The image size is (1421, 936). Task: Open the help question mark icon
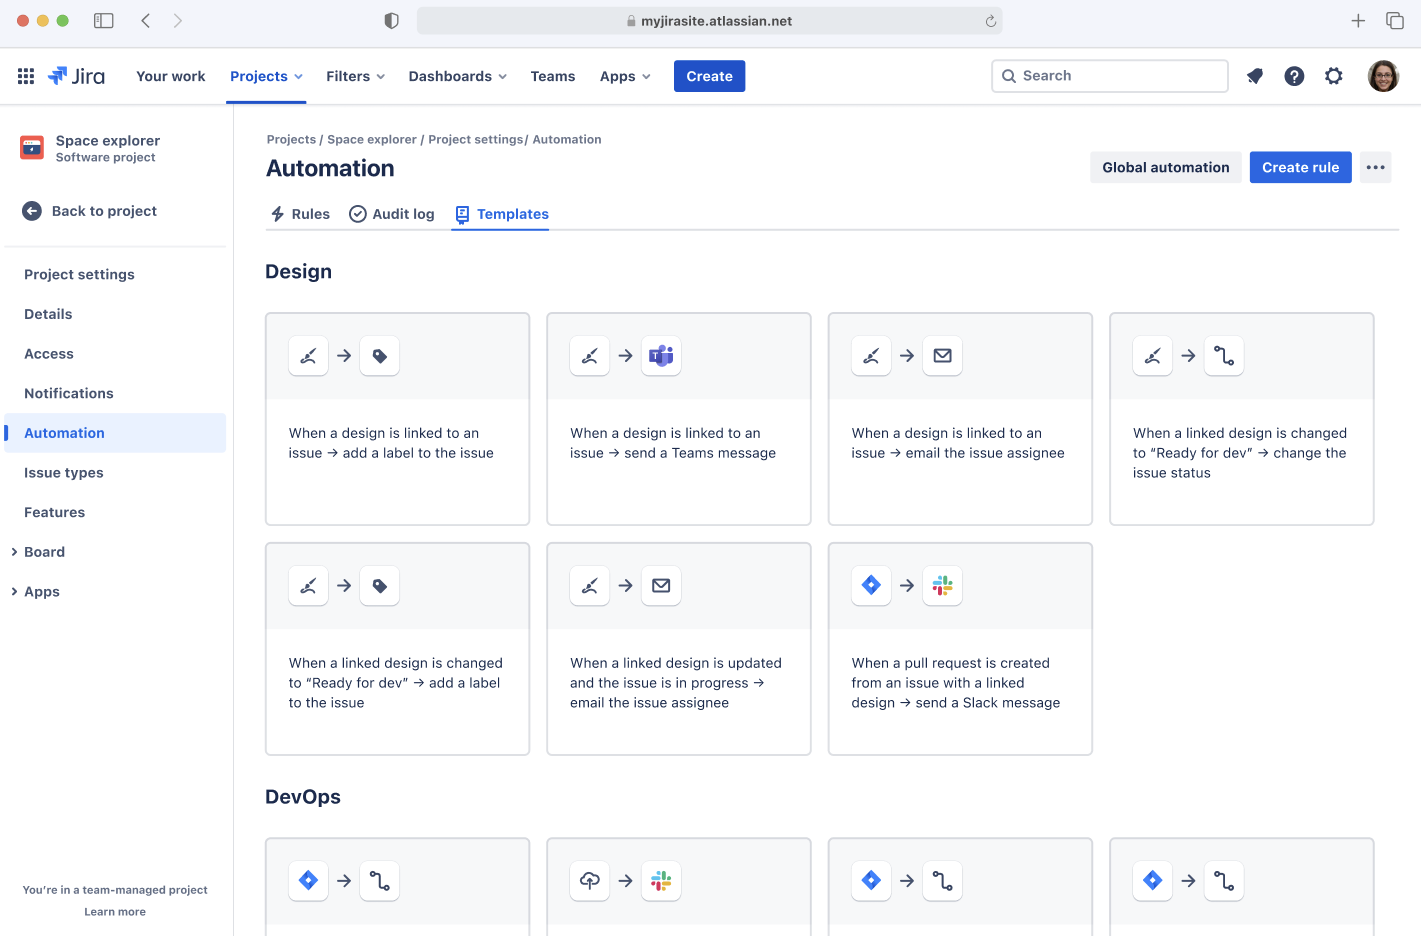point(1294,75)
